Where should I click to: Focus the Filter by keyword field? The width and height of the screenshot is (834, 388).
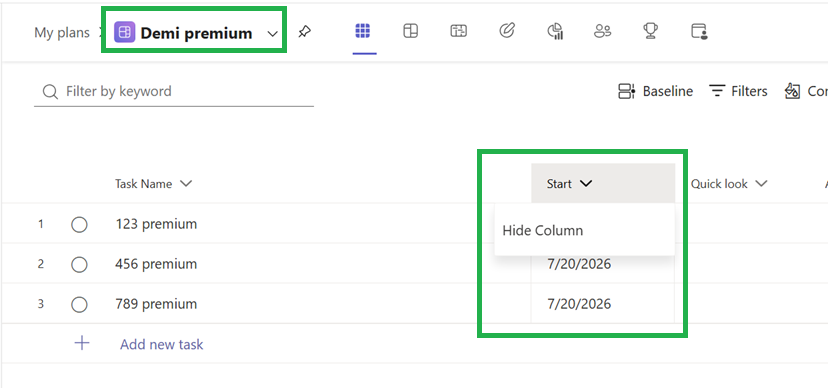[x=173, y=92]
